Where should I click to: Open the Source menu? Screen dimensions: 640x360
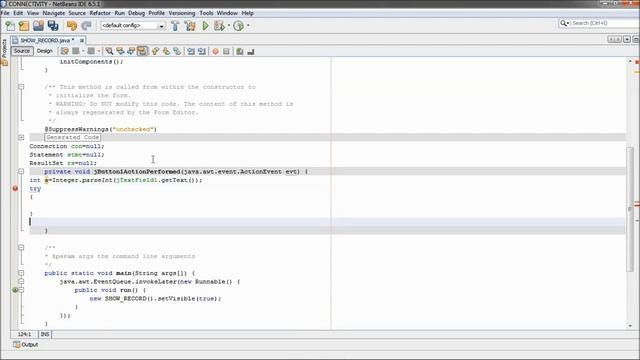[x=77, y=13]
